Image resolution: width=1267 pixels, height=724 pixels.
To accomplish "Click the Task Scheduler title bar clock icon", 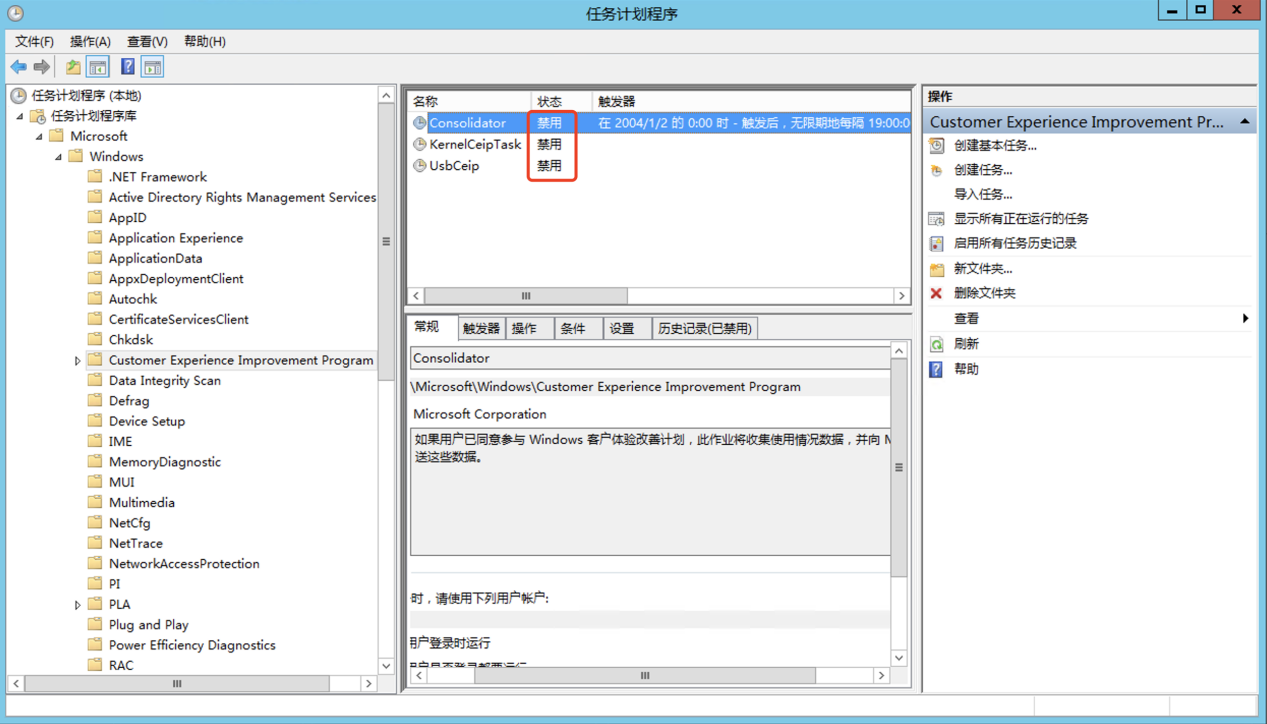I will (x=15, y=13).
